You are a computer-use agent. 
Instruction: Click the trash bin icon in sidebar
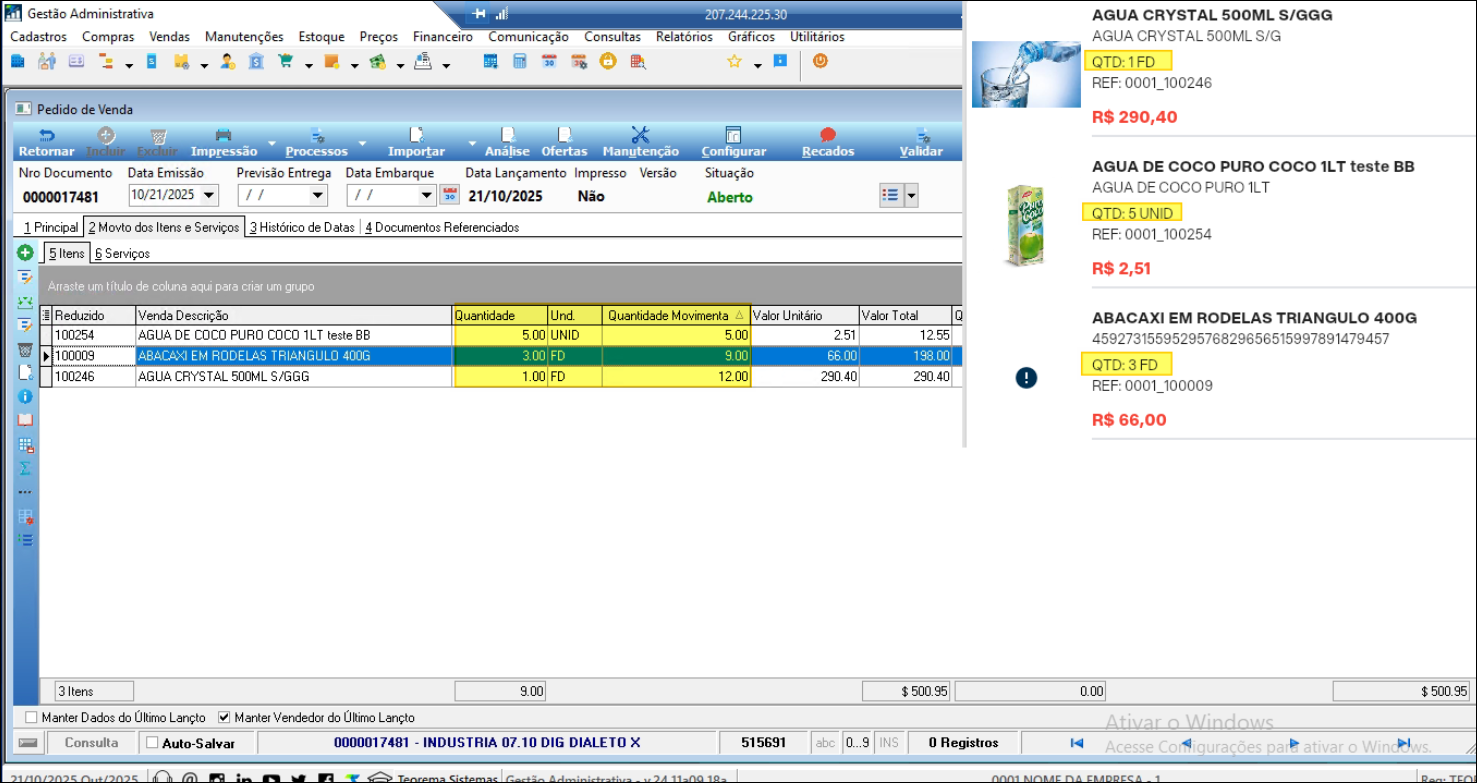[x=25, y=350]
